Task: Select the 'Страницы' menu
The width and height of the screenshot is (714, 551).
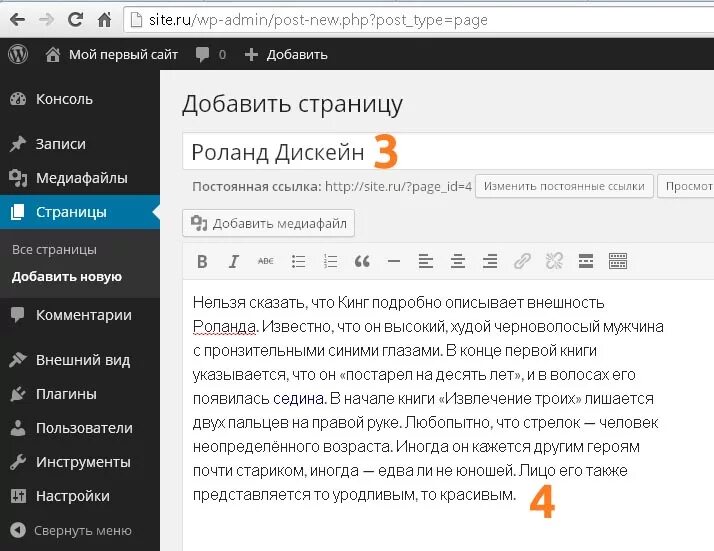Action: tap(80, 212)
